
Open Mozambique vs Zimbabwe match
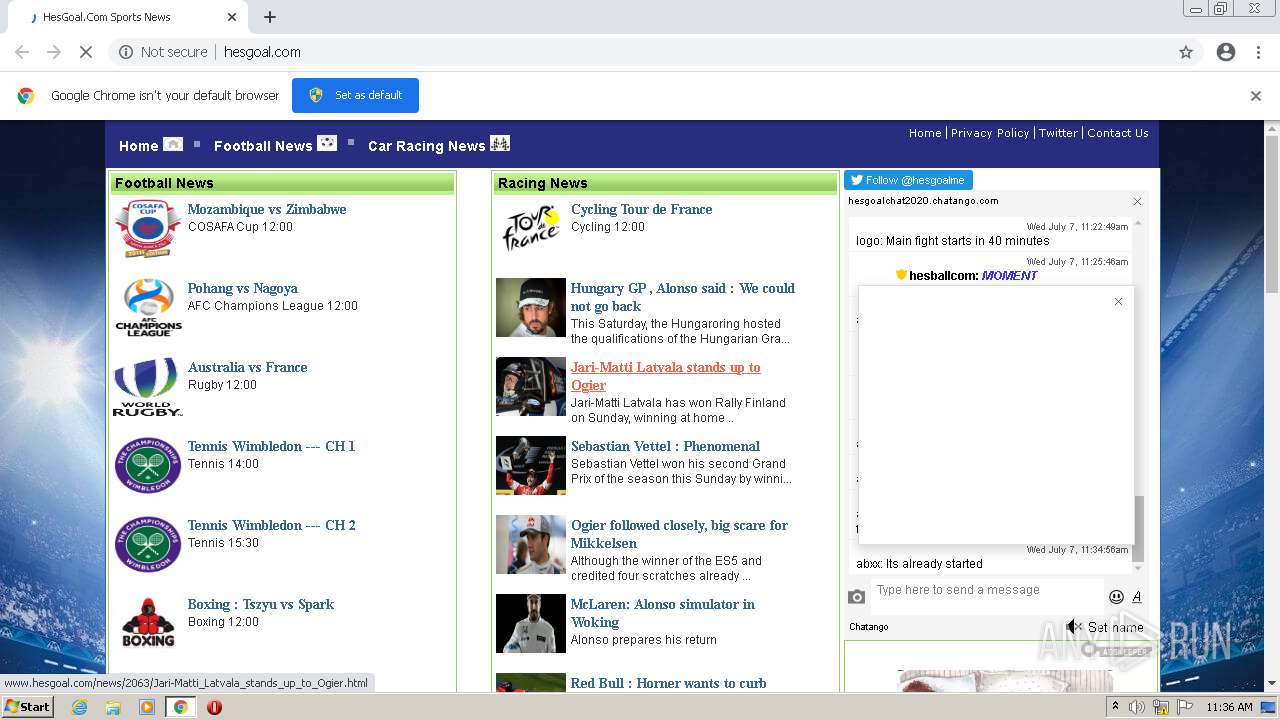pyautogui.click(x=267, y=209)
